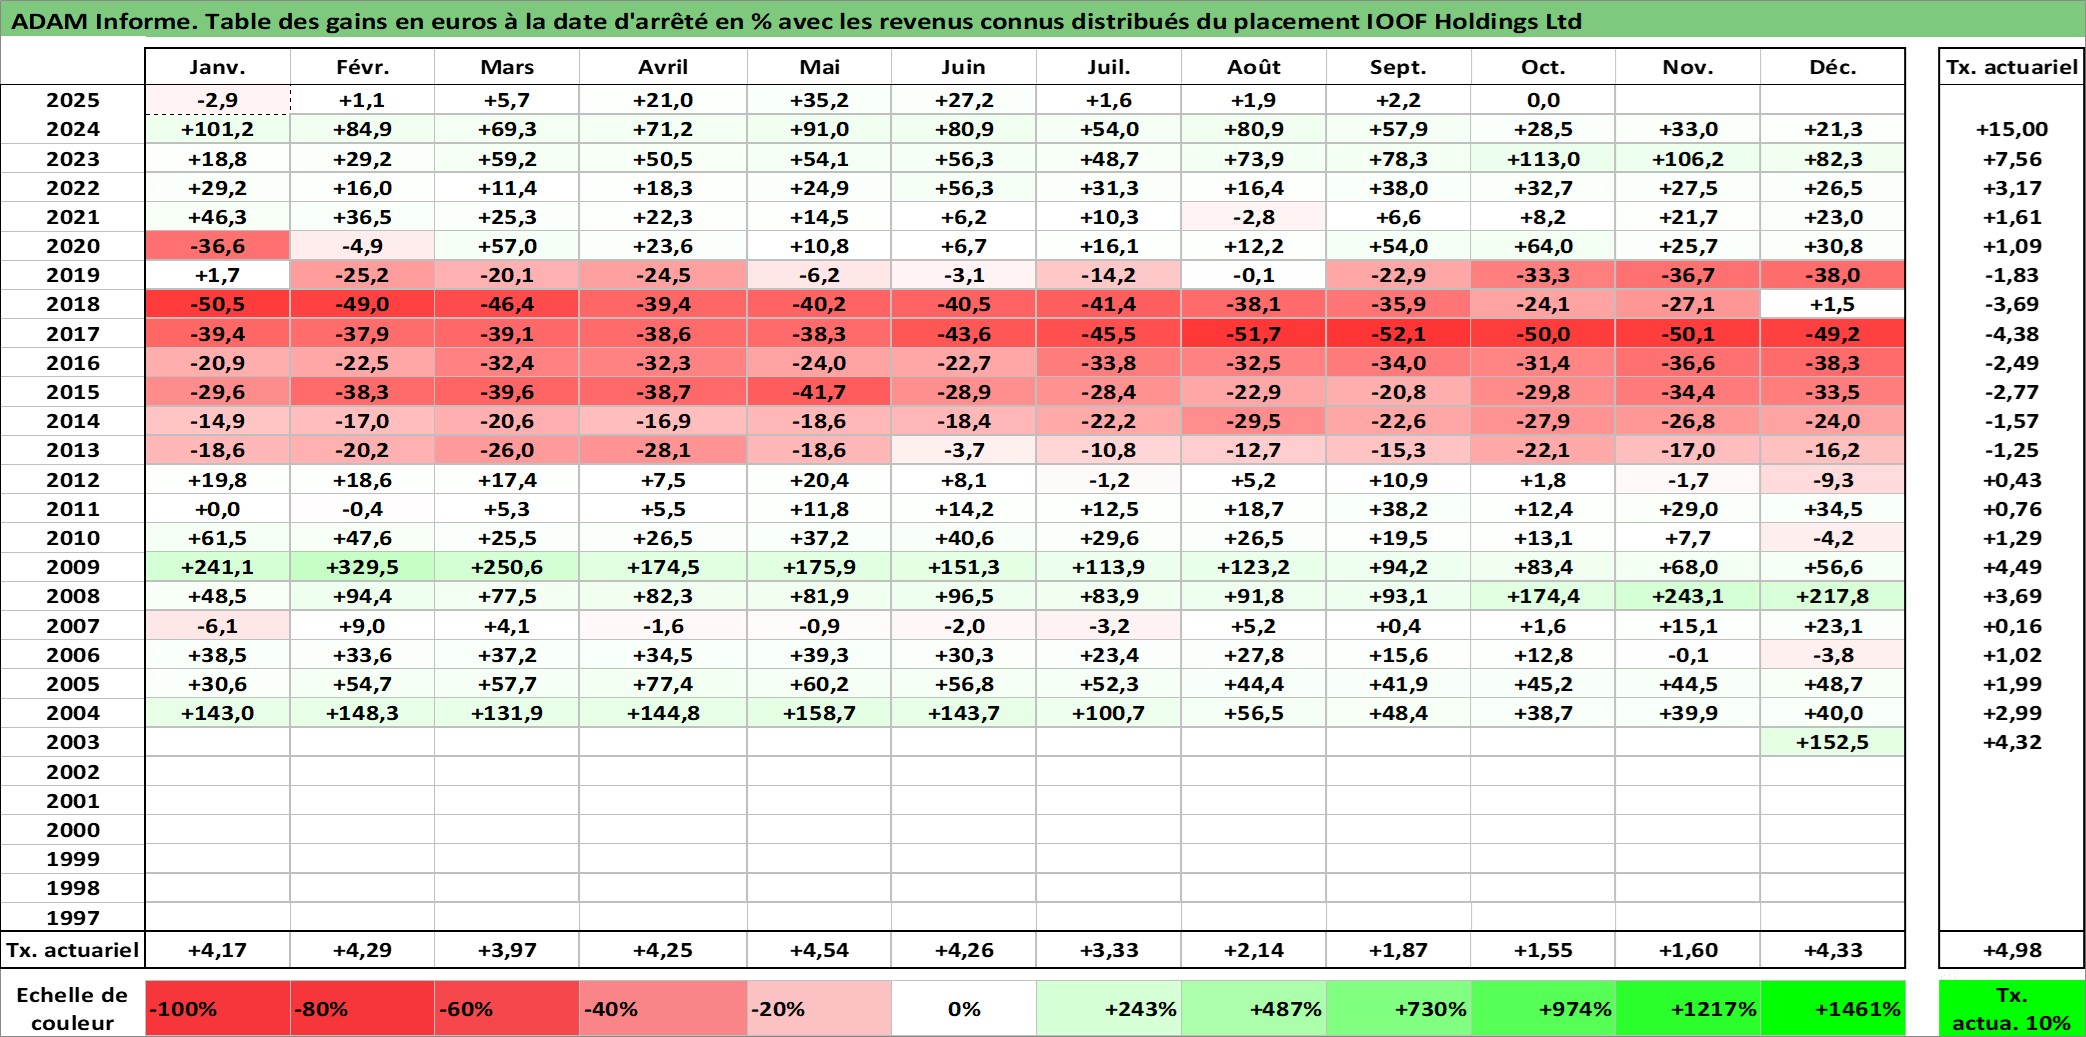Select the 2017 row label
Image resolution: width=2086 pixels, height=1037 pixels.
73,334
